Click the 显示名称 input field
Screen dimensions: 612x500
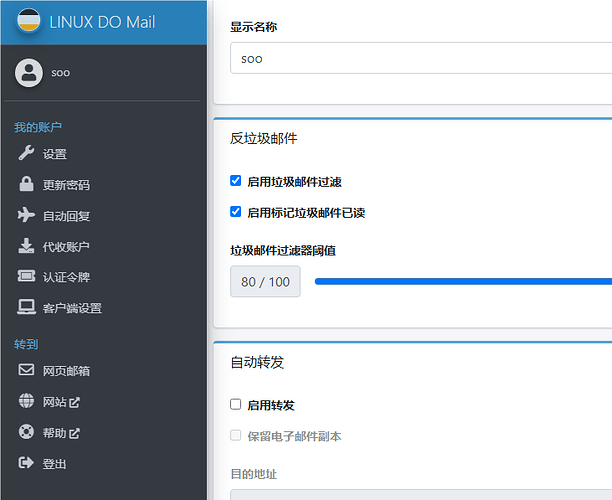421,58
